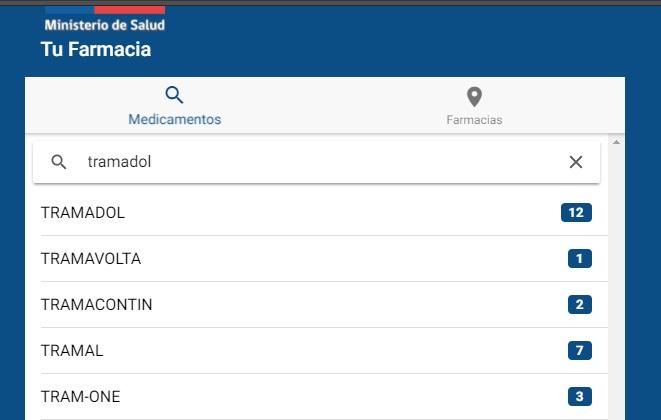Select the TRAMAVOLTA result

coord(324,258)
